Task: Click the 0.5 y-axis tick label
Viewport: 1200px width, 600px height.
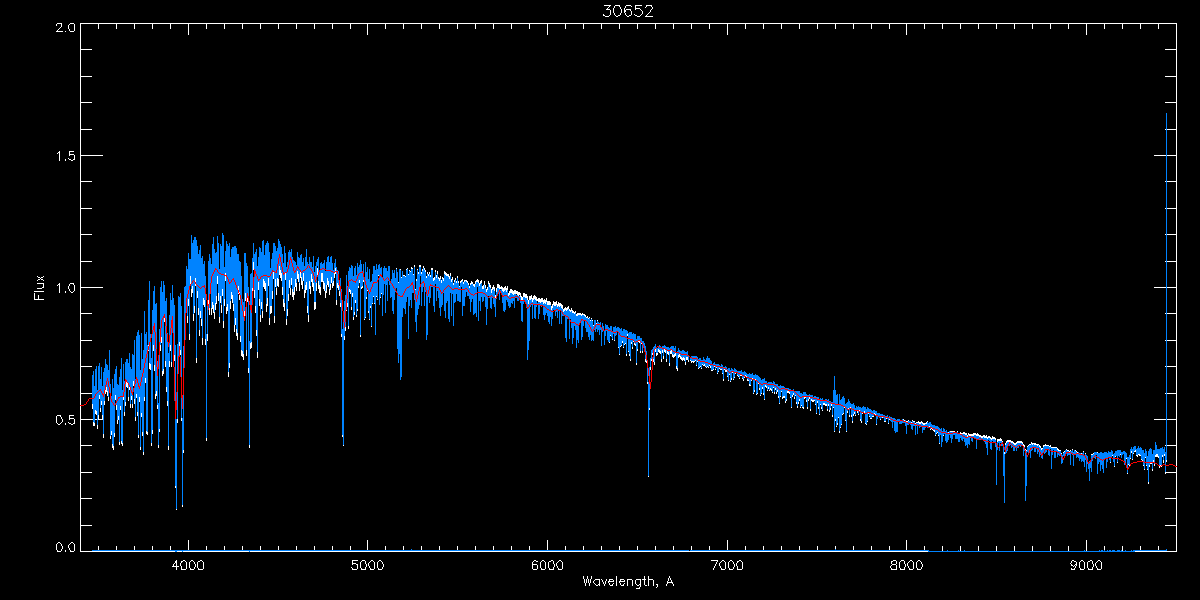Action: click(x=65, y=419)
